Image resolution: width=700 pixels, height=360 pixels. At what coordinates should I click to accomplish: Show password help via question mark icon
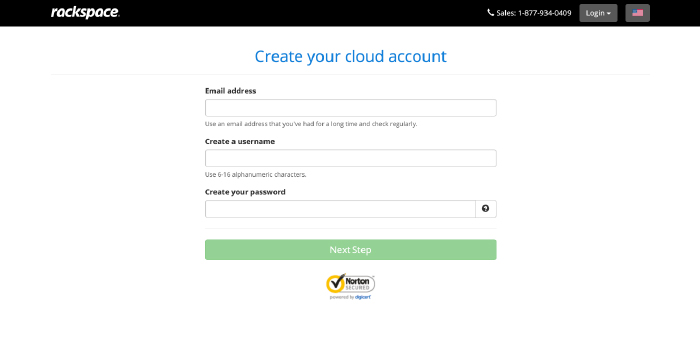(x=486, y=209)
